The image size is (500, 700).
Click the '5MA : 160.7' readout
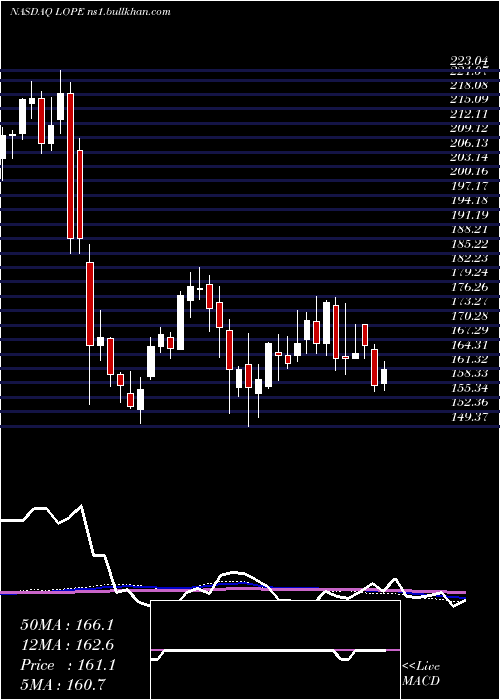tap(64, 685)
